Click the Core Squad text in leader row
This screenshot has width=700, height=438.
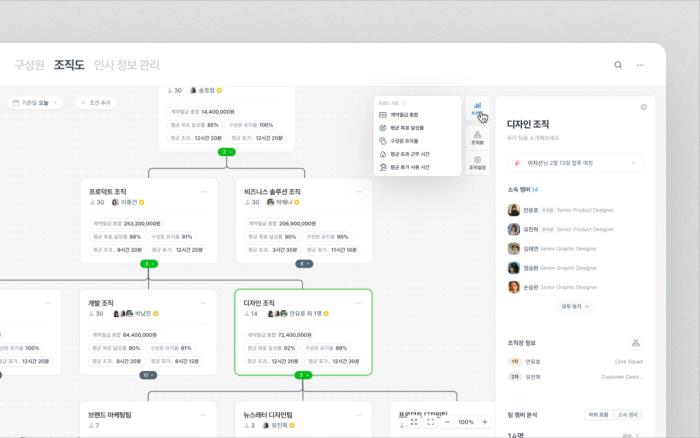629,362
